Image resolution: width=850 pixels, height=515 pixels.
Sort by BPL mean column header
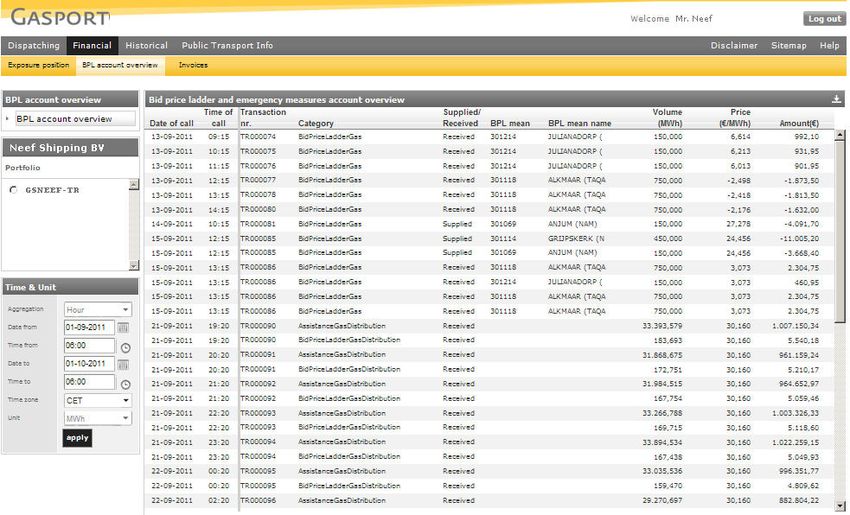coord(510,124)
